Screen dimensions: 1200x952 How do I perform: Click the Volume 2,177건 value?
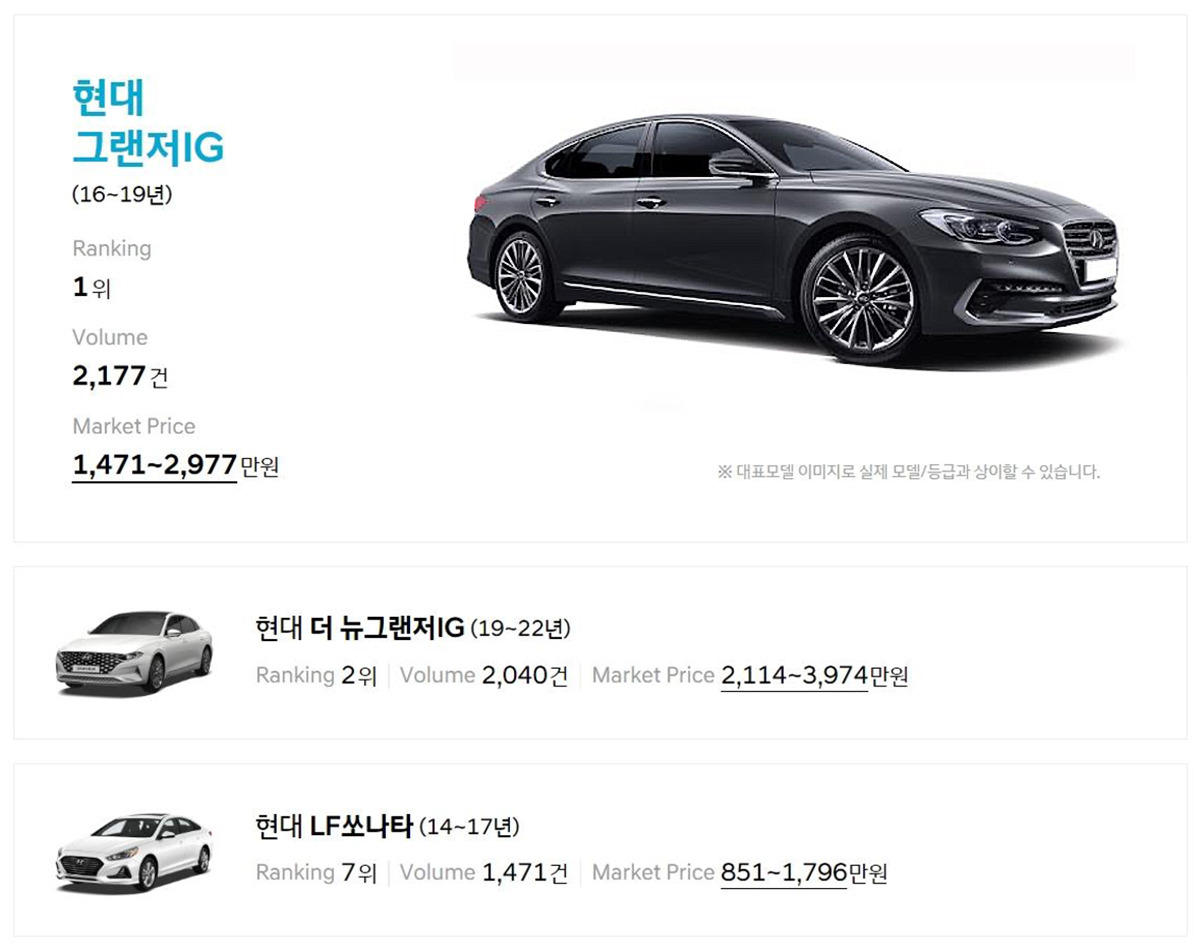pos(120,377)
